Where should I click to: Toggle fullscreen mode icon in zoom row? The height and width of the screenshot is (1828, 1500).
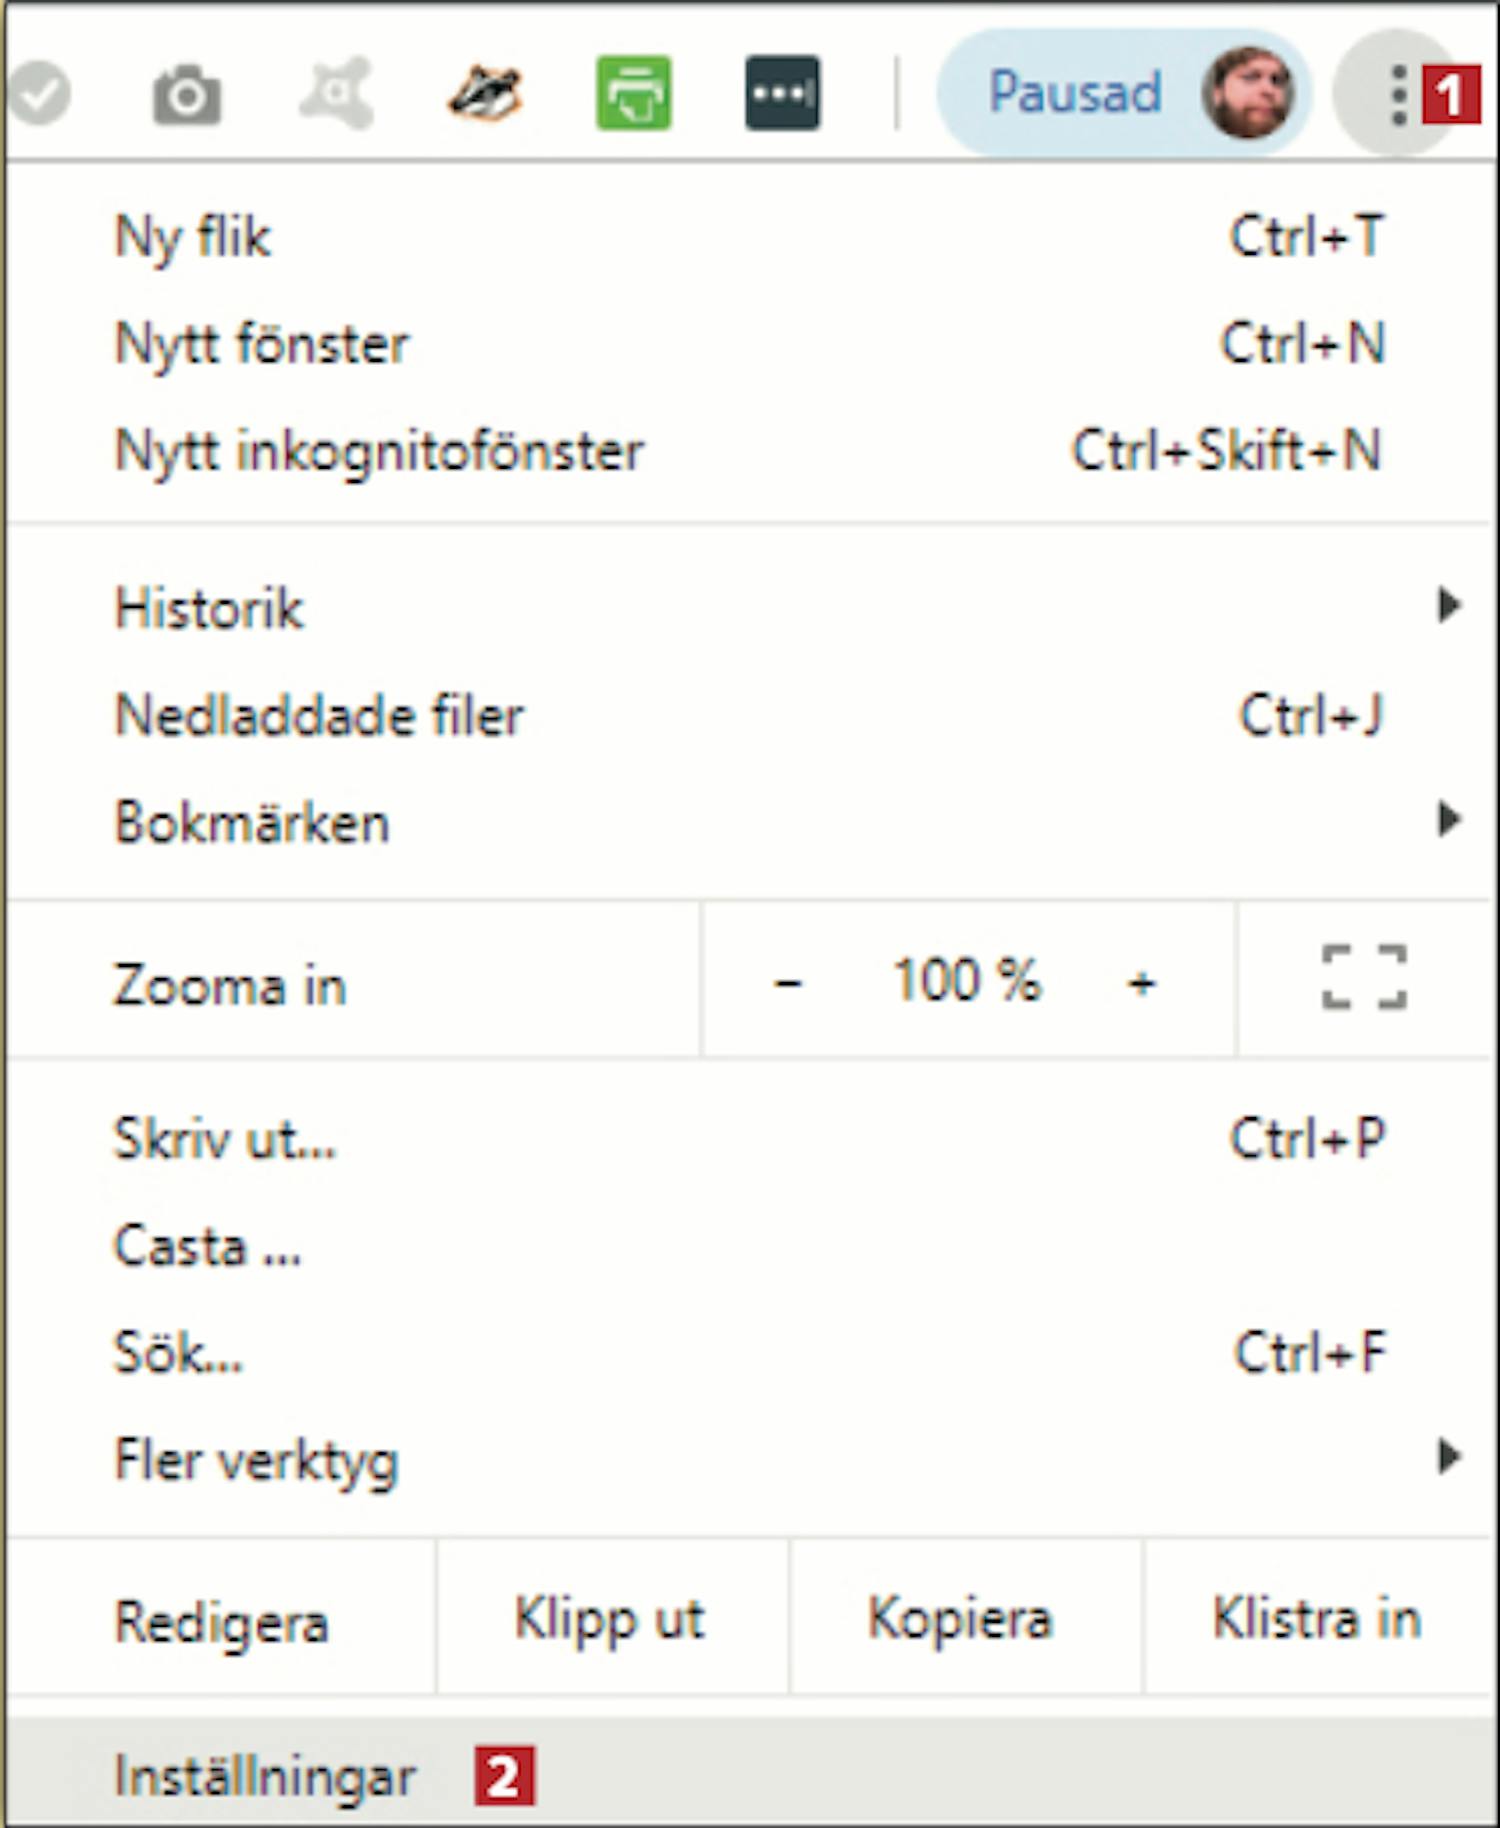click(1364, 978)
